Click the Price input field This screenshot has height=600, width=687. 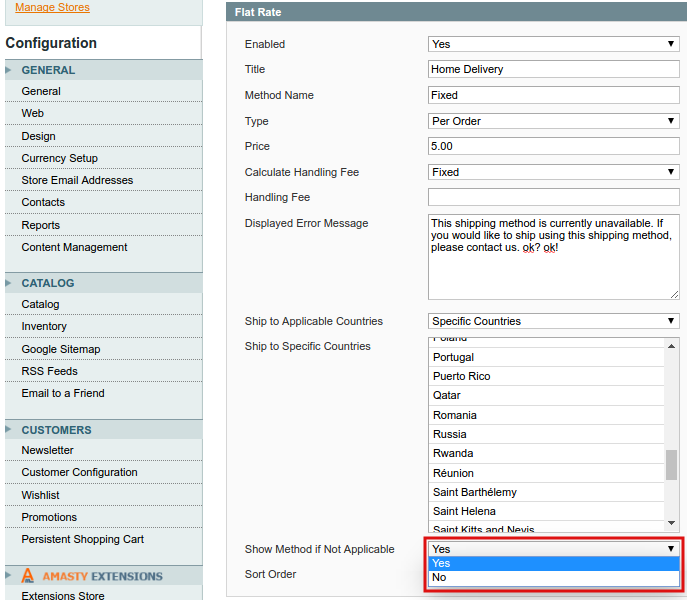pos(553,146)
